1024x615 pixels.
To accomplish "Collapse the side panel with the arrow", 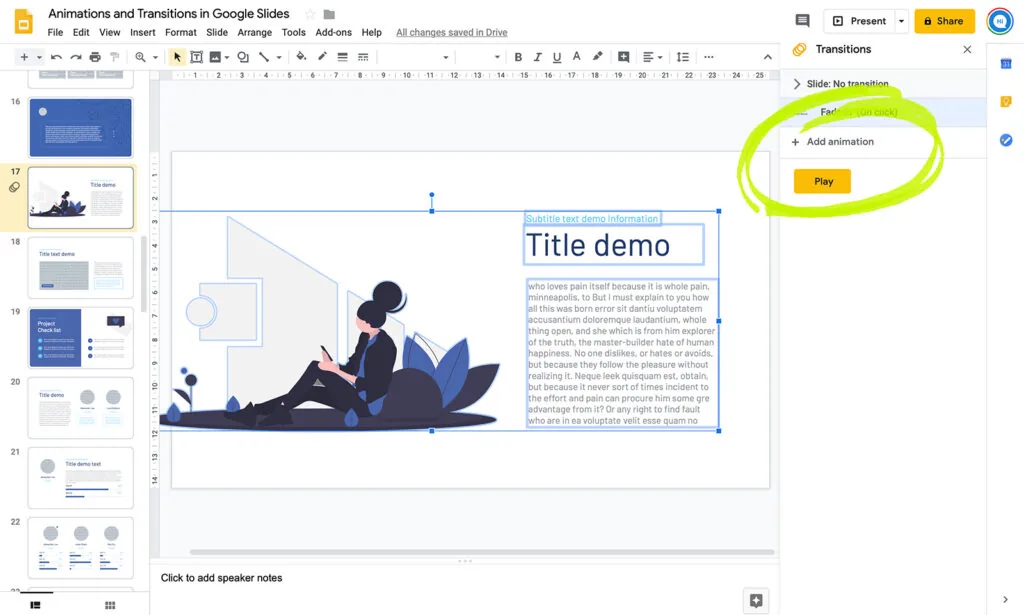I will tap(1005, 599).
